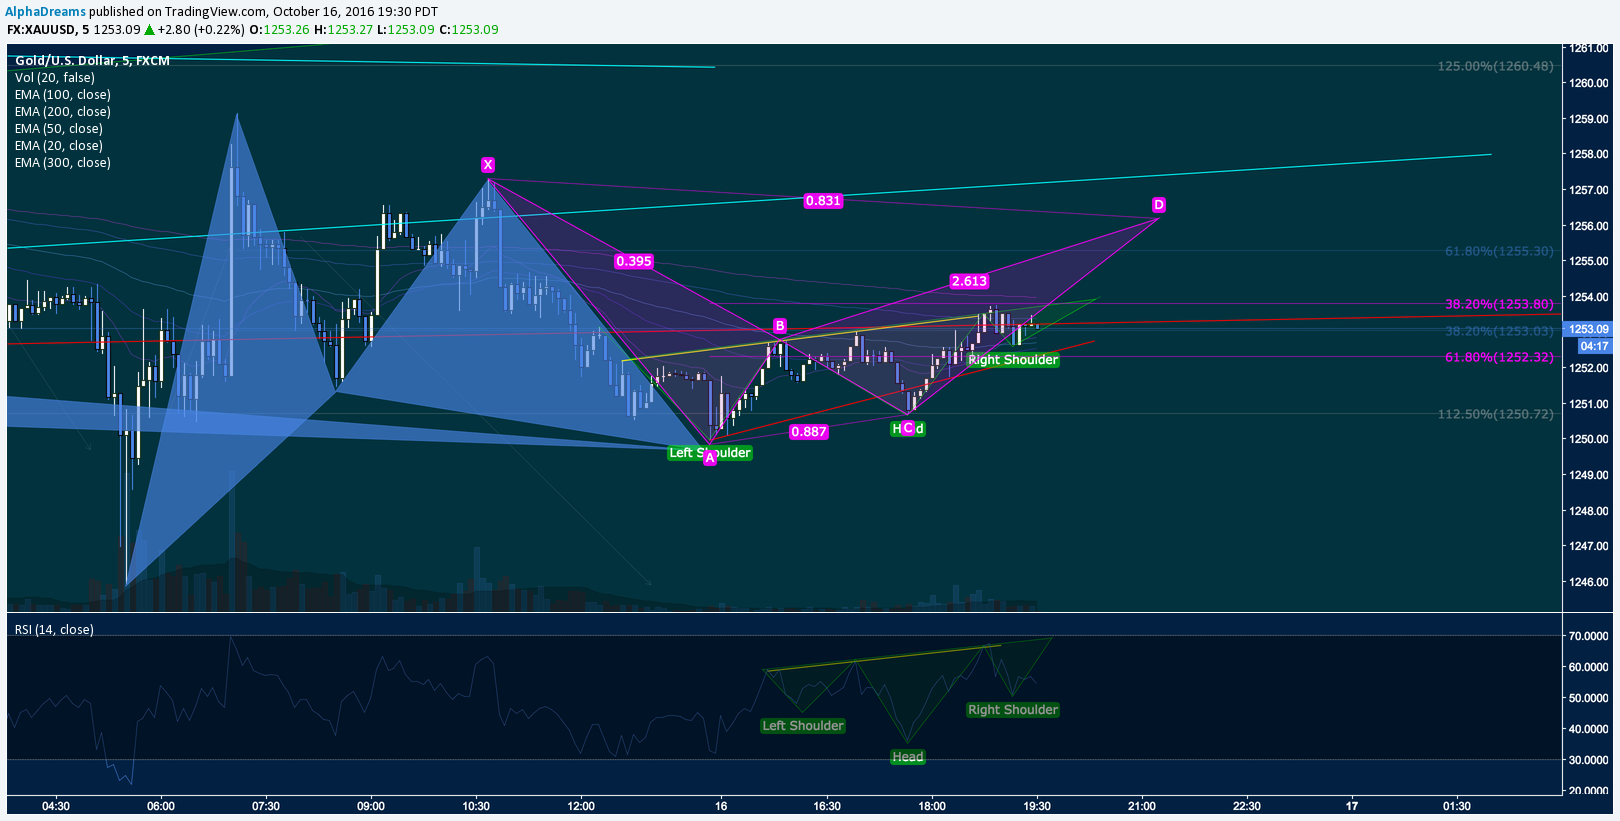Image resolution: width=1620 pixels, height=821 pixels.
Task: Select the Head label in the RSI pane
Action: pyautogui.click(x=908, y=757)
